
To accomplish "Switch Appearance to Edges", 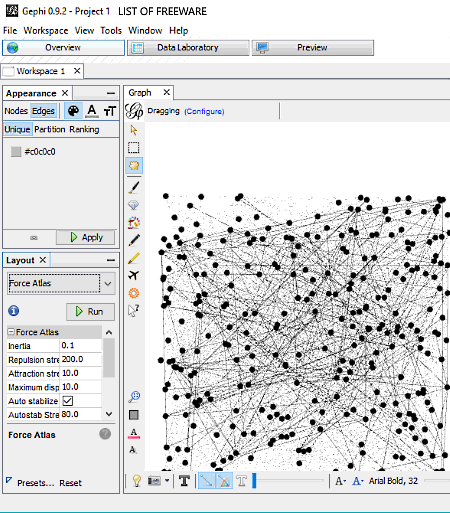I will pos(43,111).
